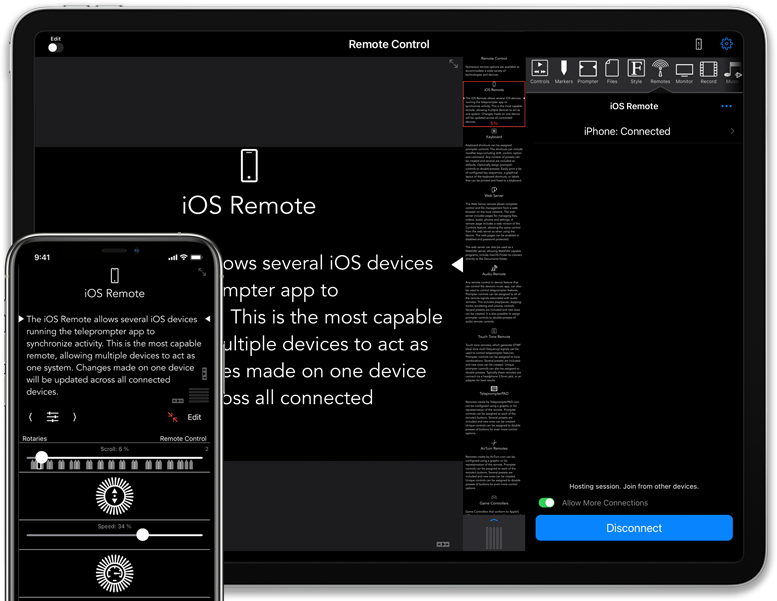Image resolution: width=777 pixels, height=601 pixels.
Task: Click the iPad prompter bottom layout icon
Action: 443,544
